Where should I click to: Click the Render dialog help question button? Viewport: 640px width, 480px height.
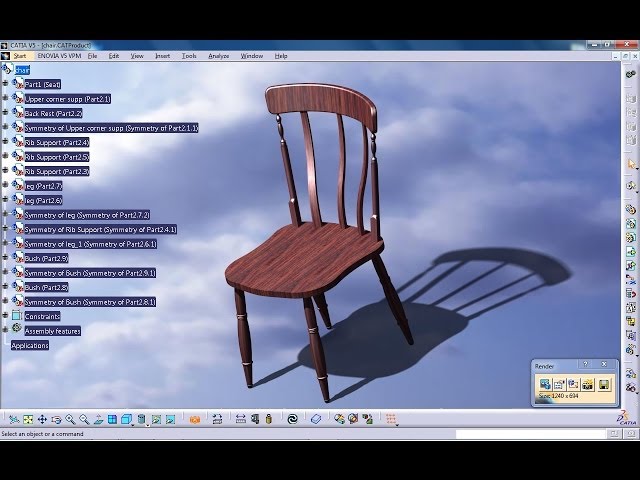[585, 364]
